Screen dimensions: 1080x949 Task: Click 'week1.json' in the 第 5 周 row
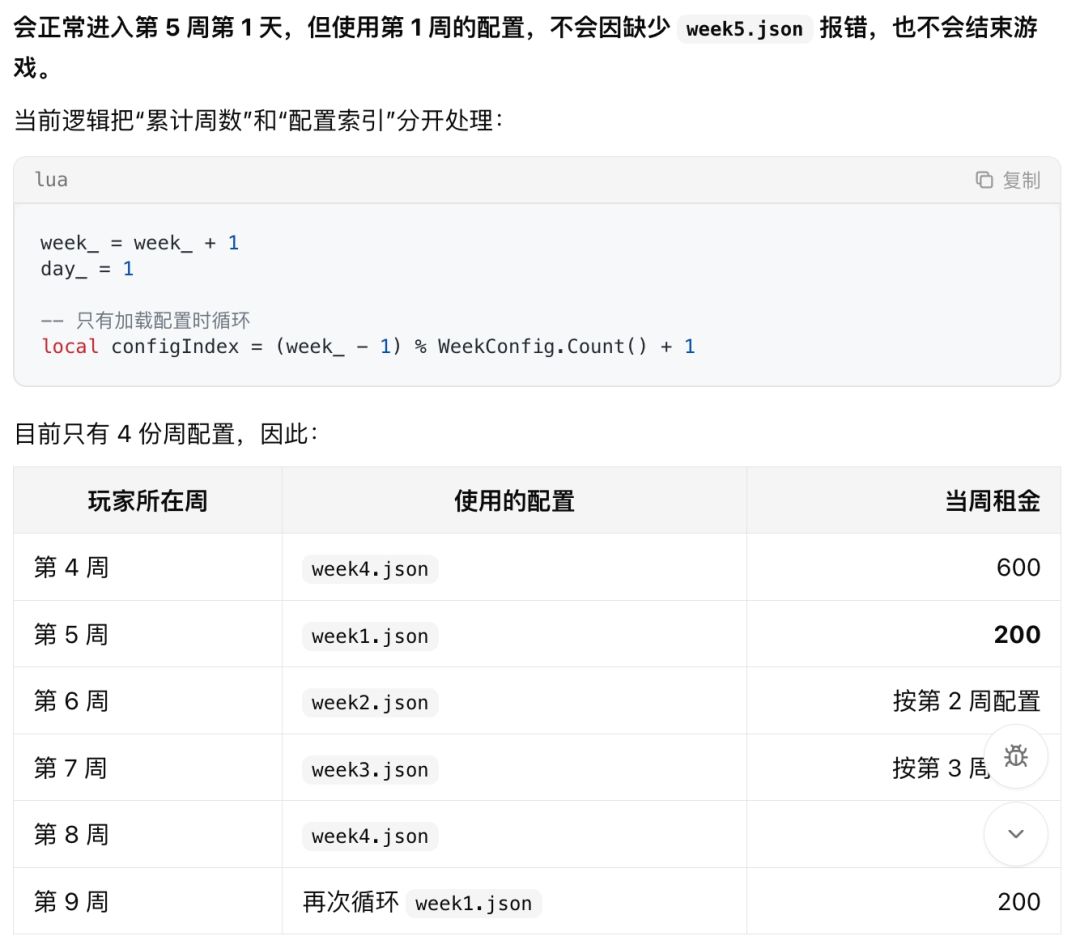pyautogui.click(x=370, y=636)
